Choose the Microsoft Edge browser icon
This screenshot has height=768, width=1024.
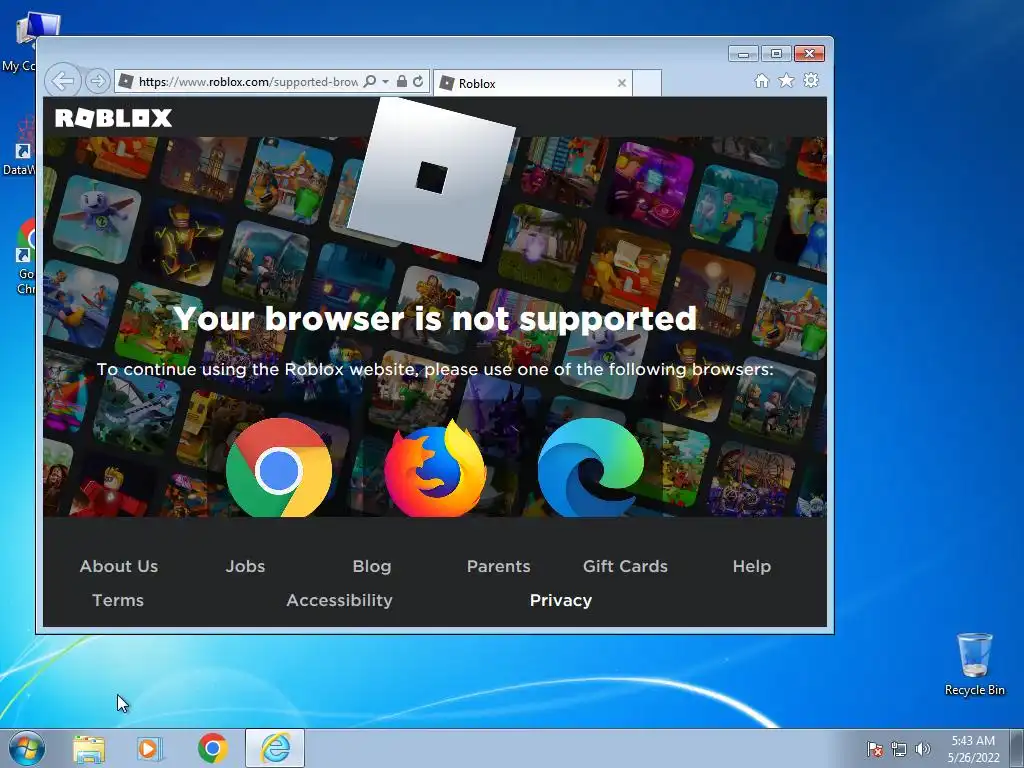(x=590, y=468)
